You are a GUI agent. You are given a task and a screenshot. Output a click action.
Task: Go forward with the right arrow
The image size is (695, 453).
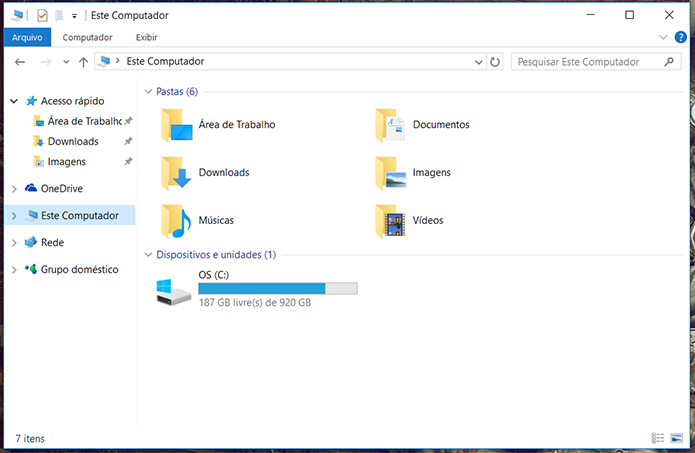click(46, 62)
